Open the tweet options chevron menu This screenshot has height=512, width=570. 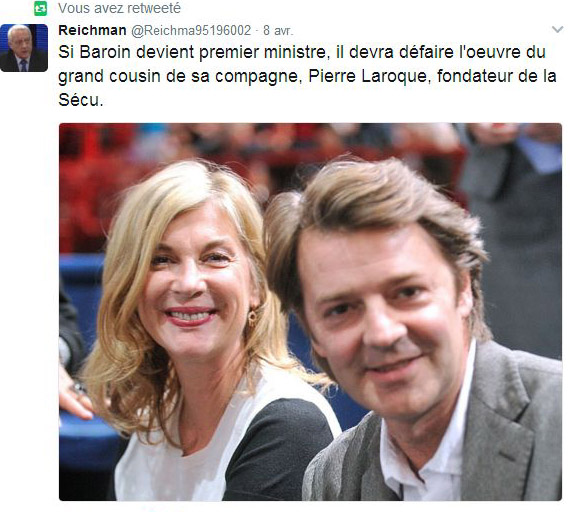[x=557, y=29]
